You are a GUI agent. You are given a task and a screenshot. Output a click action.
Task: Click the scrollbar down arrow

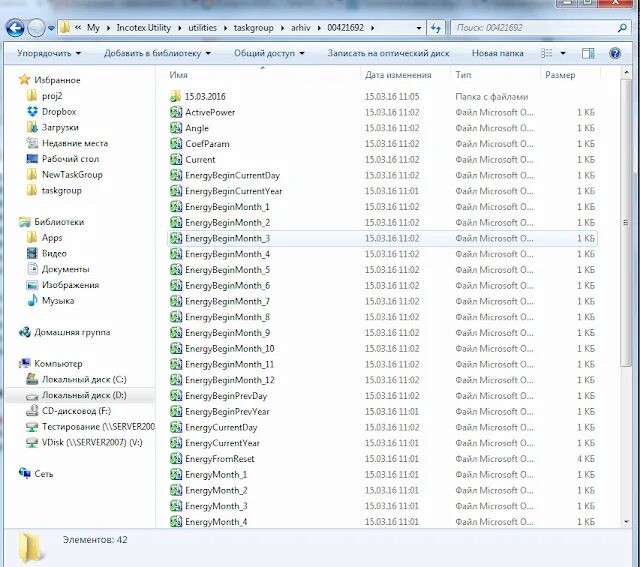(626, 521)
